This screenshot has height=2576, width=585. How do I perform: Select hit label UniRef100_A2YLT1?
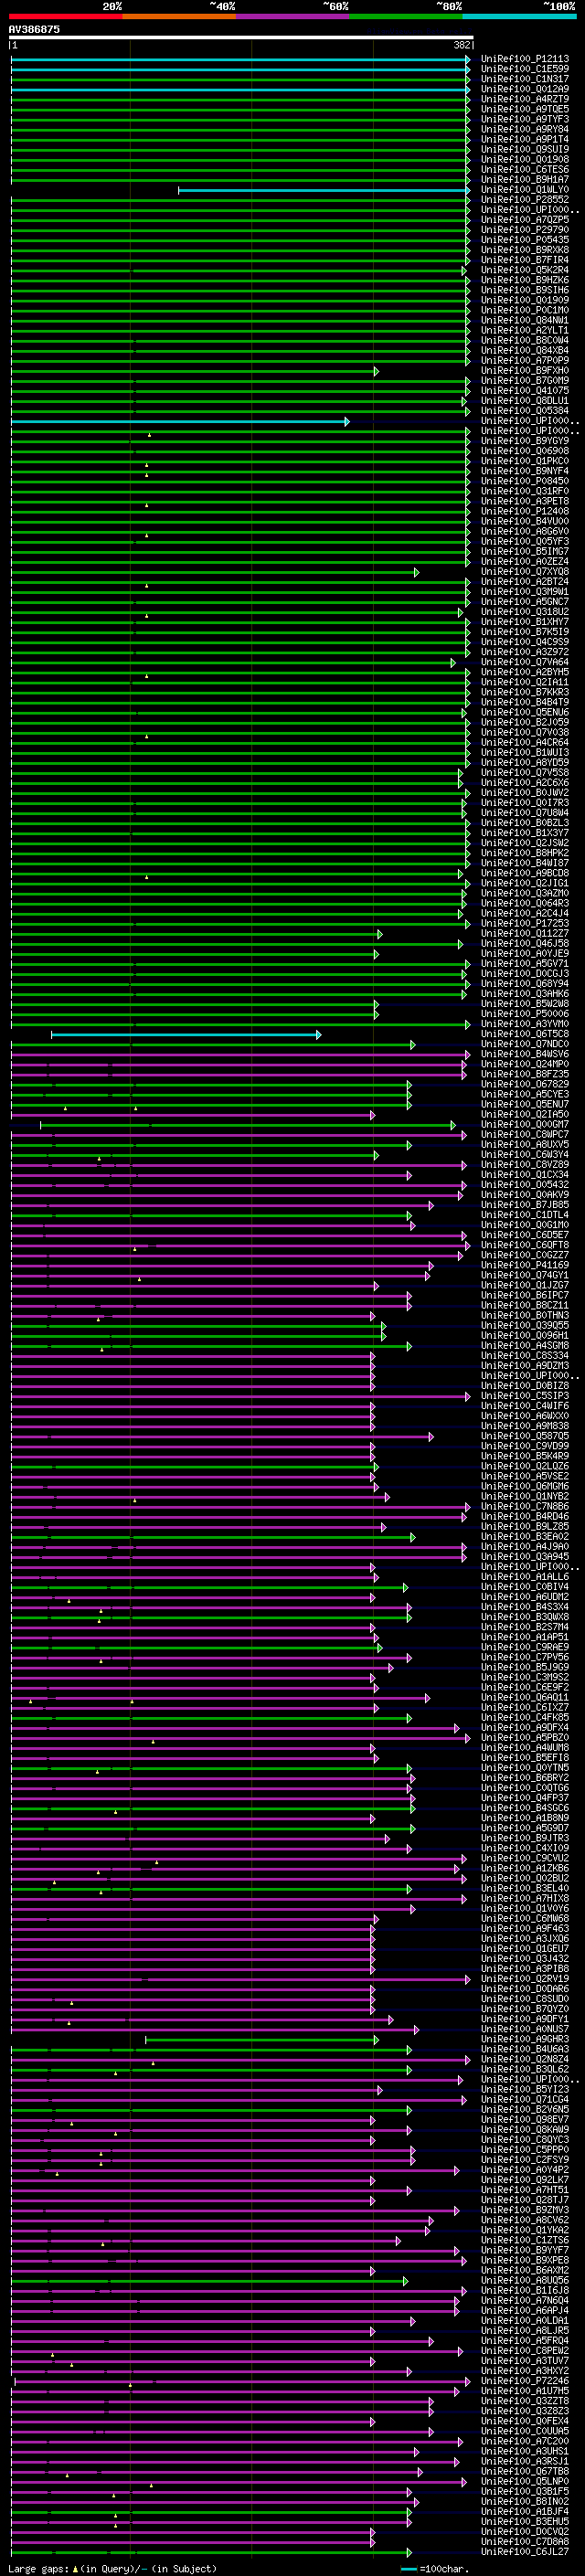coord(525,330)
